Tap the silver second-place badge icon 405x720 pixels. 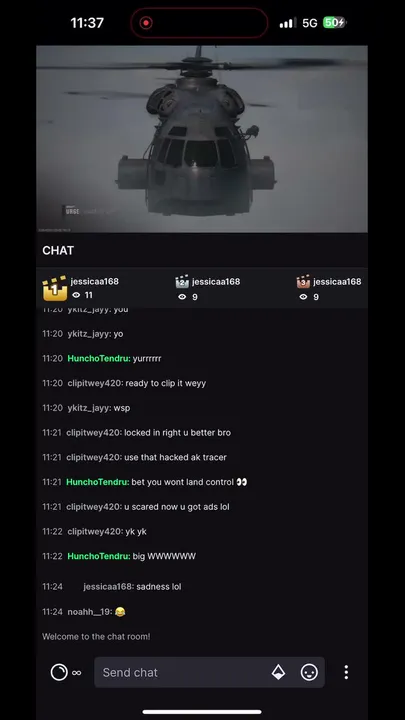tap(182, 281)
